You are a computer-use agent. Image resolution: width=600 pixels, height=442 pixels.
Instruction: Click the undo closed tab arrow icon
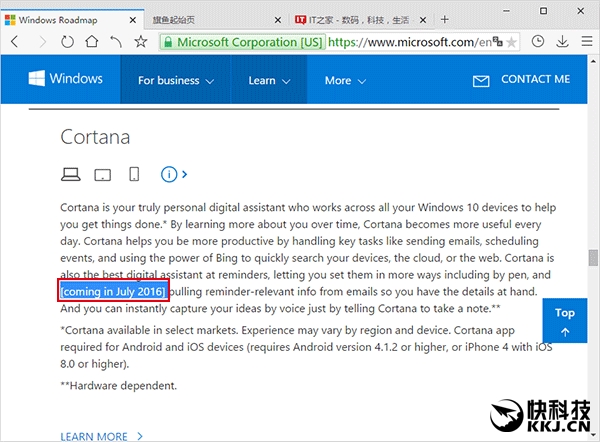[116, 41]
